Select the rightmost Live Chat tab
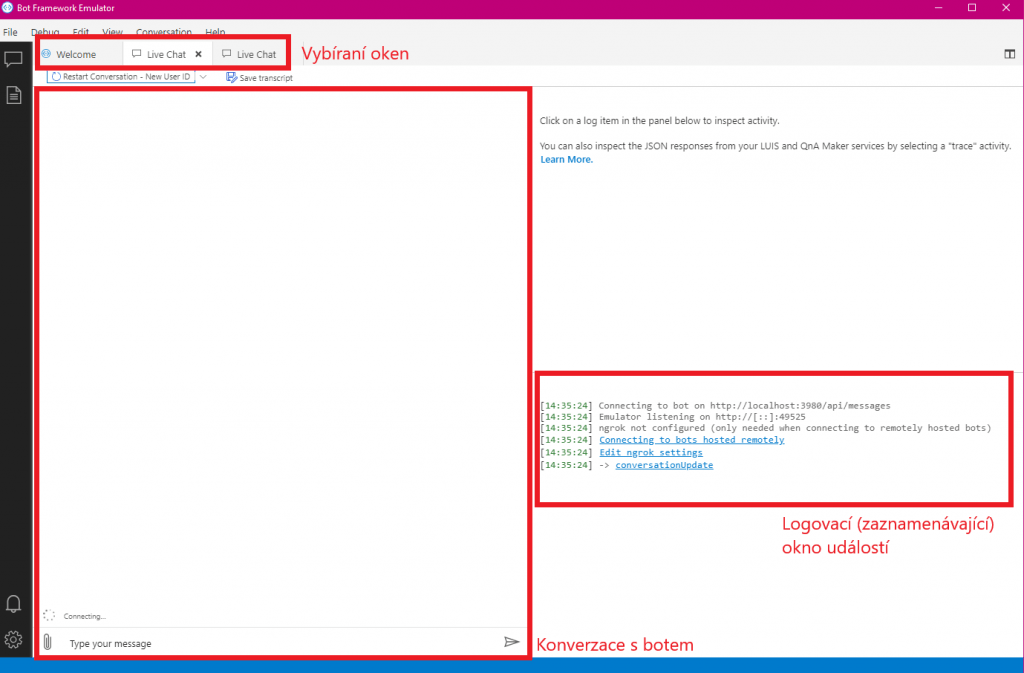Viewport: 1024px width, 673px height. pyautogui.click(x=250, y=54)
